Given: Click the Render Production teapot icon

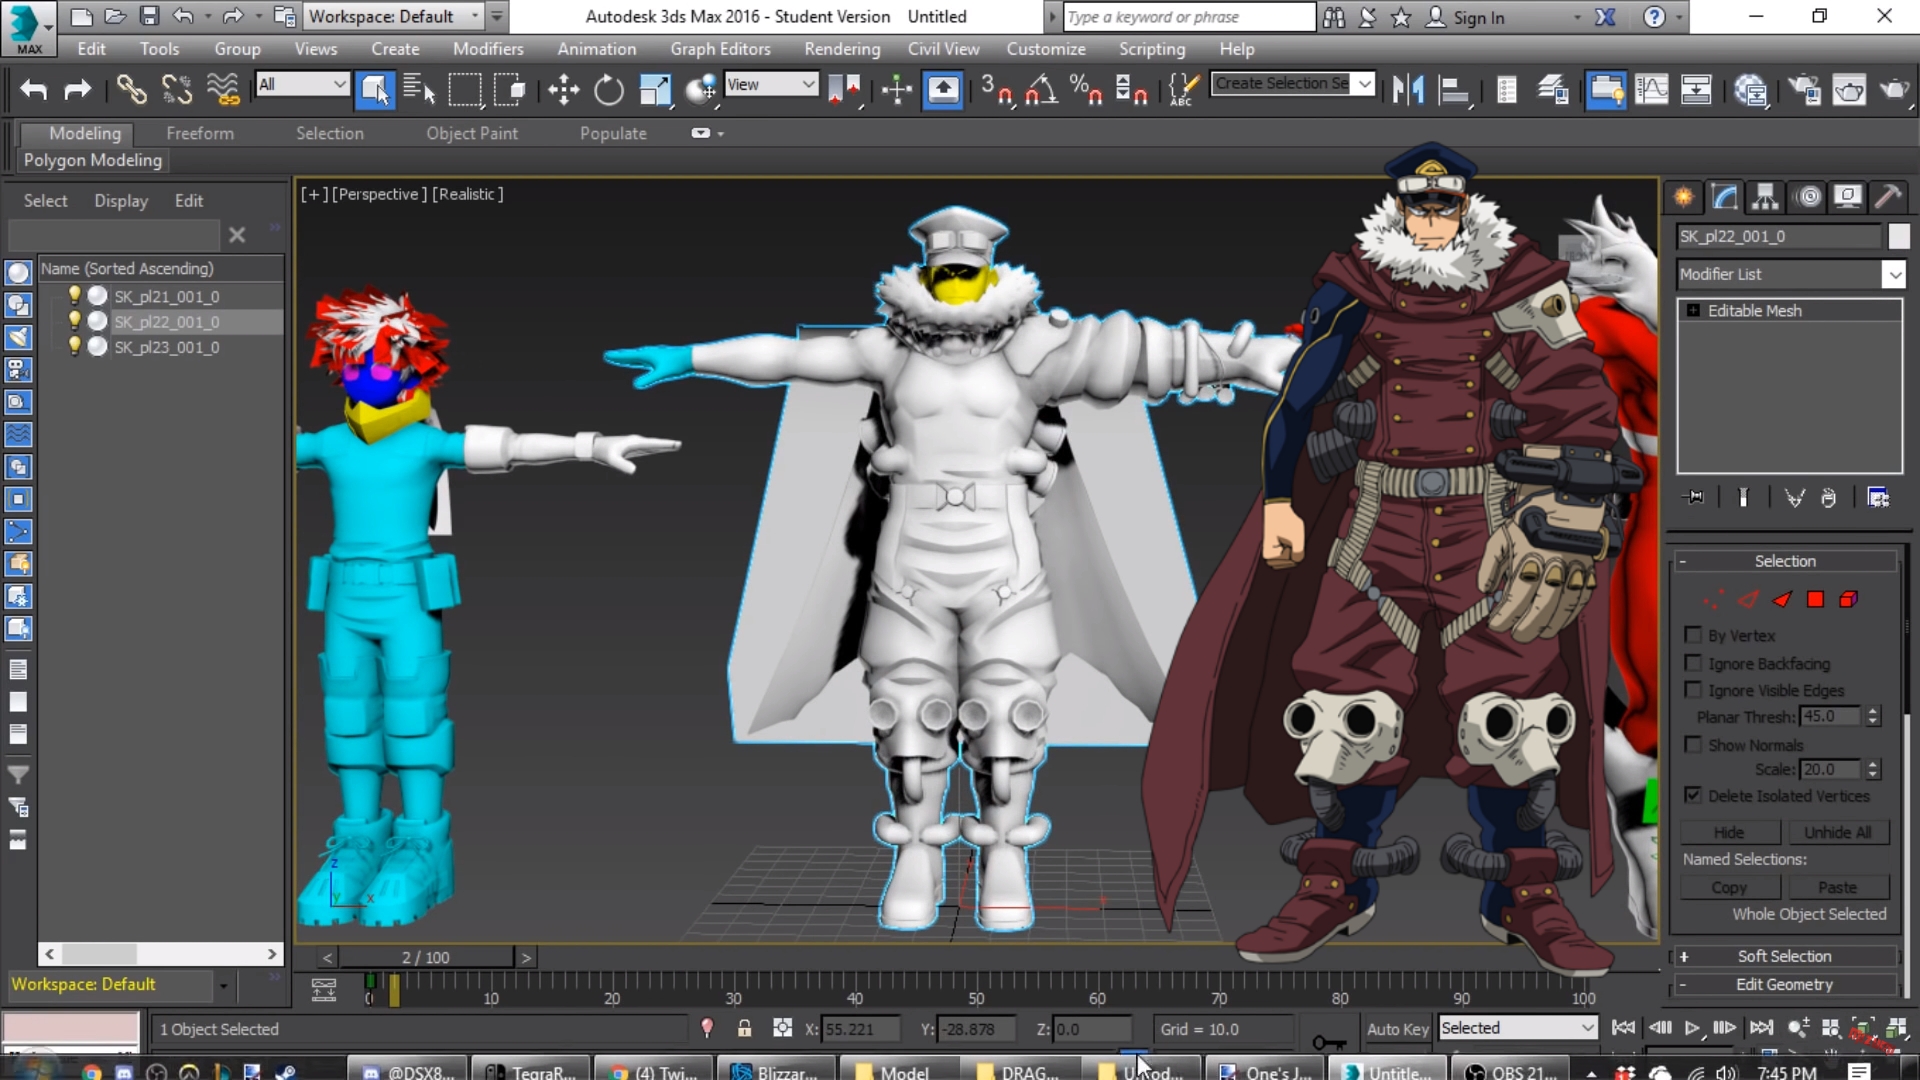Looking at the screenshot, I should (x=1894, y=90).
